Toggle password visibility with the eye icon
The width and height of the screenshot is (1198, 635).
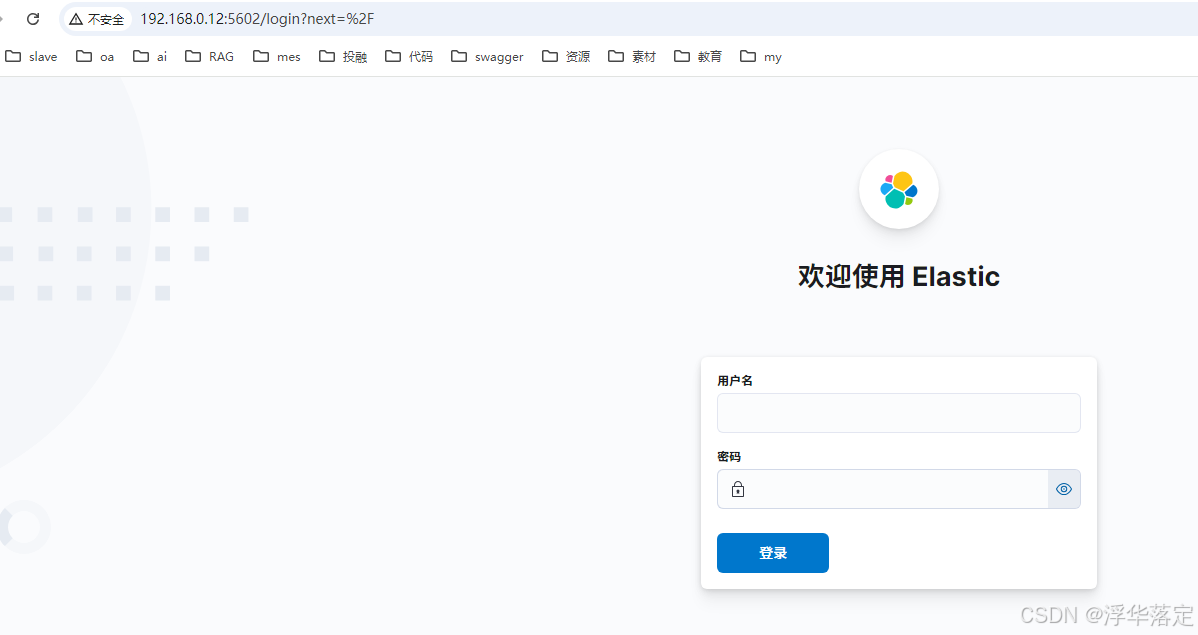tap(1064, 489)
